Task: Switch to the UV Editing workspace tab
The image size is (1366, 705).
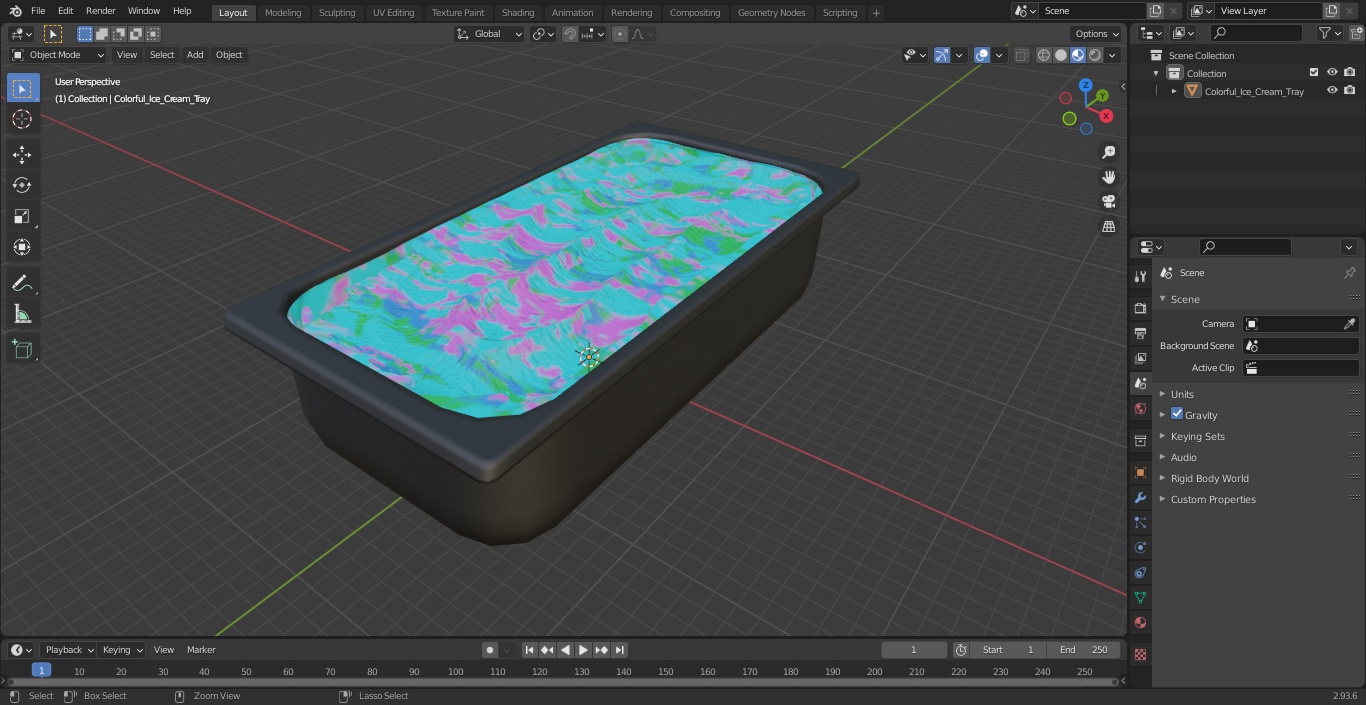Action: click(x=393, y=13)
